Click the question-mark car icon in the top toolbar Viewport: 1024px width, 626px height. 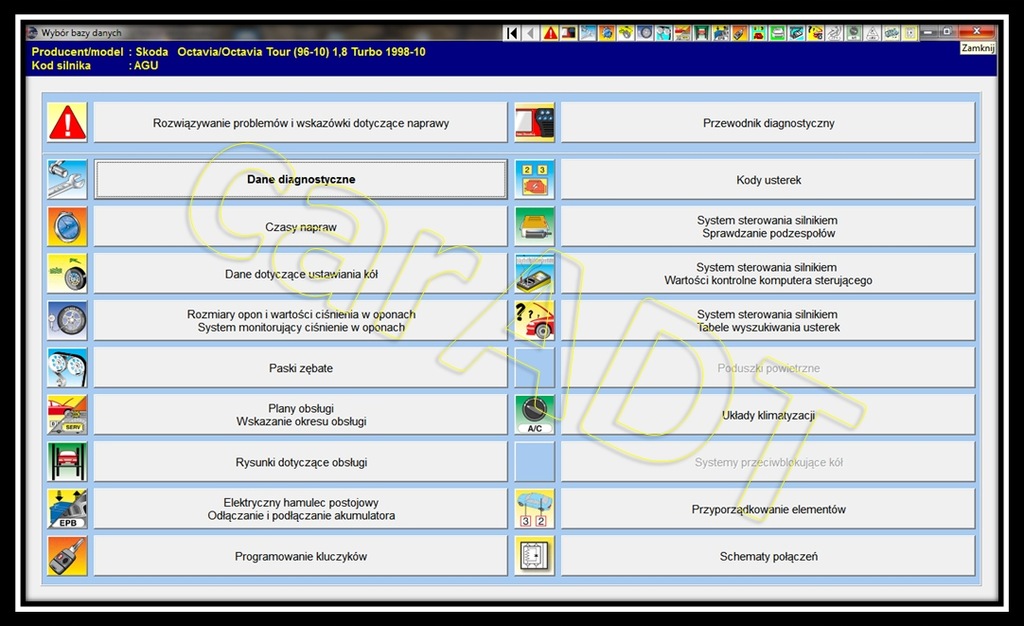pyautogui.click(x=815, y=33)
